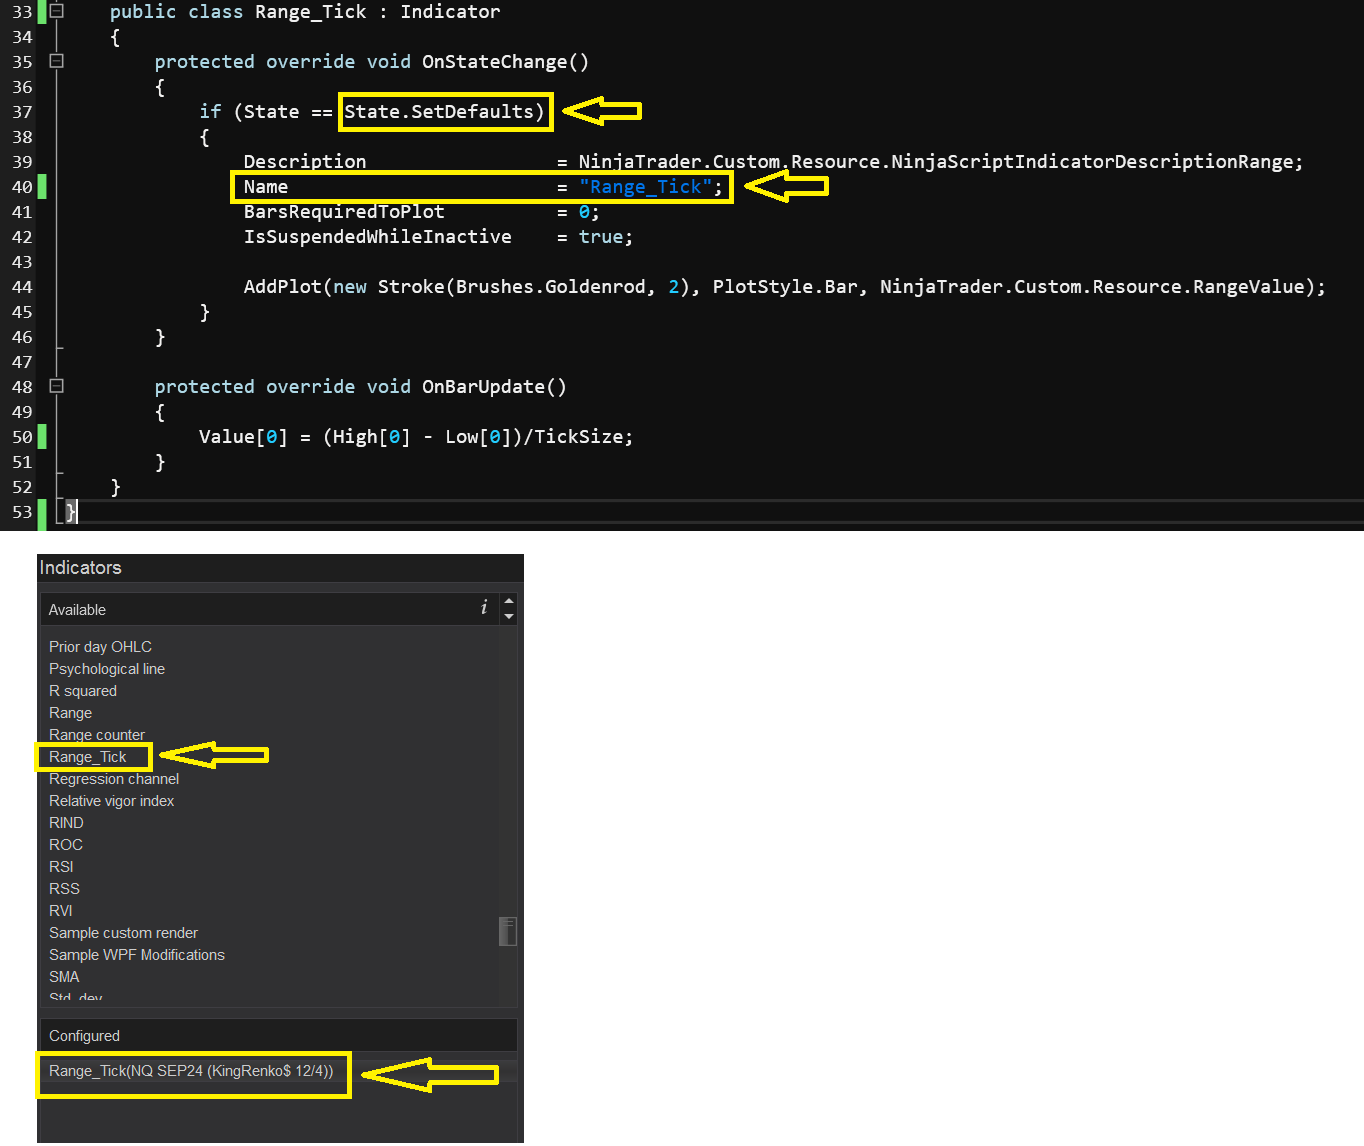
Task: Select the RSS indicator
Action: (64, 889)
